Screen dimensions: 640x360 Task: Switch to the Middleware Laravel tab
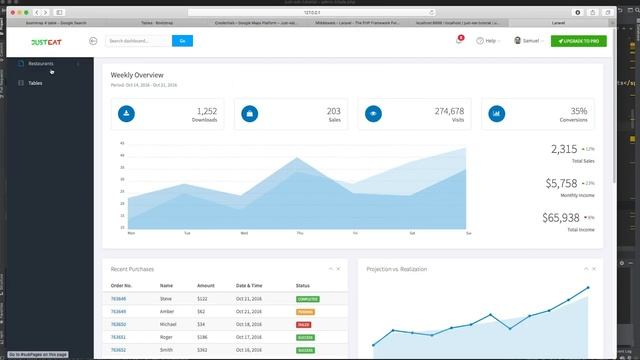pos(358,23)
